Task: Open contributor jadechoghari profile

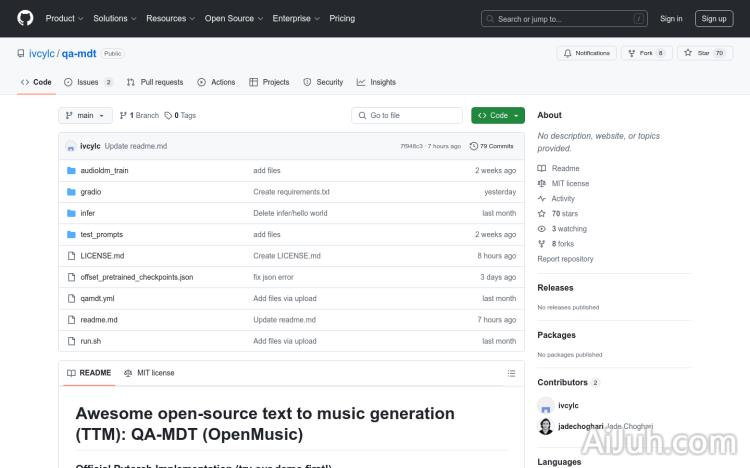Action: [581, 426]
